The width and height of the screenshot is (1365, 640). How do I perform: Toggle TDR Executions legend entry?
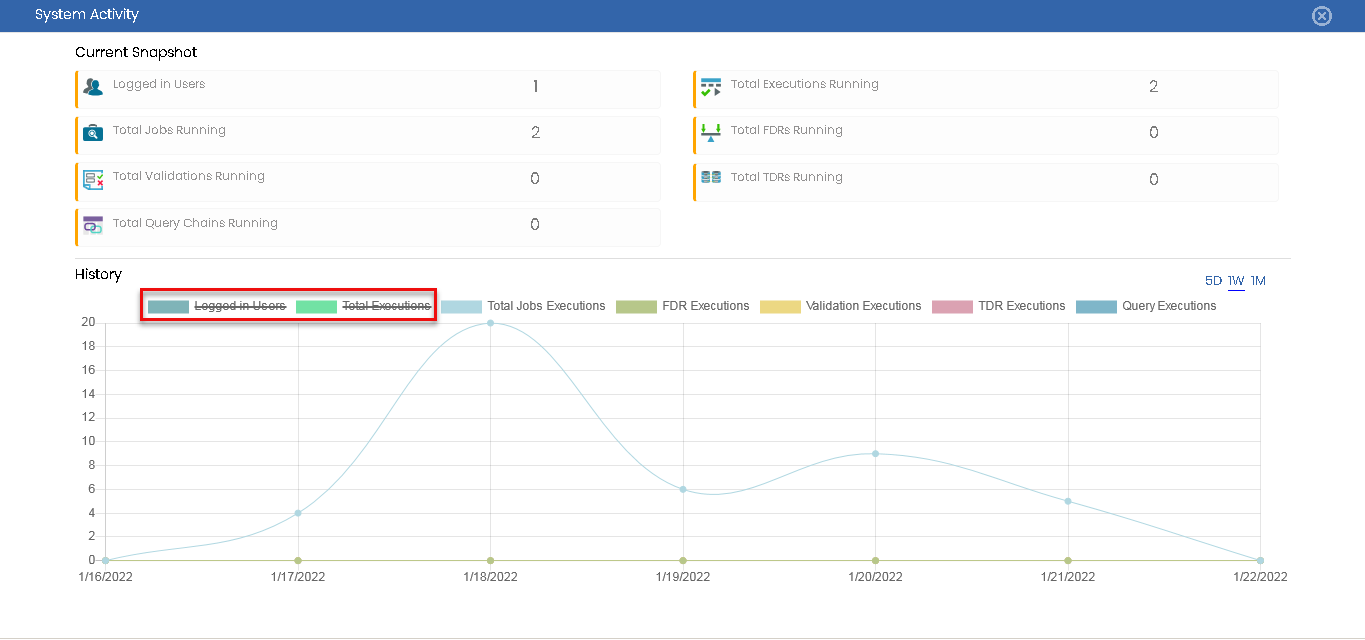coord(999,306)
